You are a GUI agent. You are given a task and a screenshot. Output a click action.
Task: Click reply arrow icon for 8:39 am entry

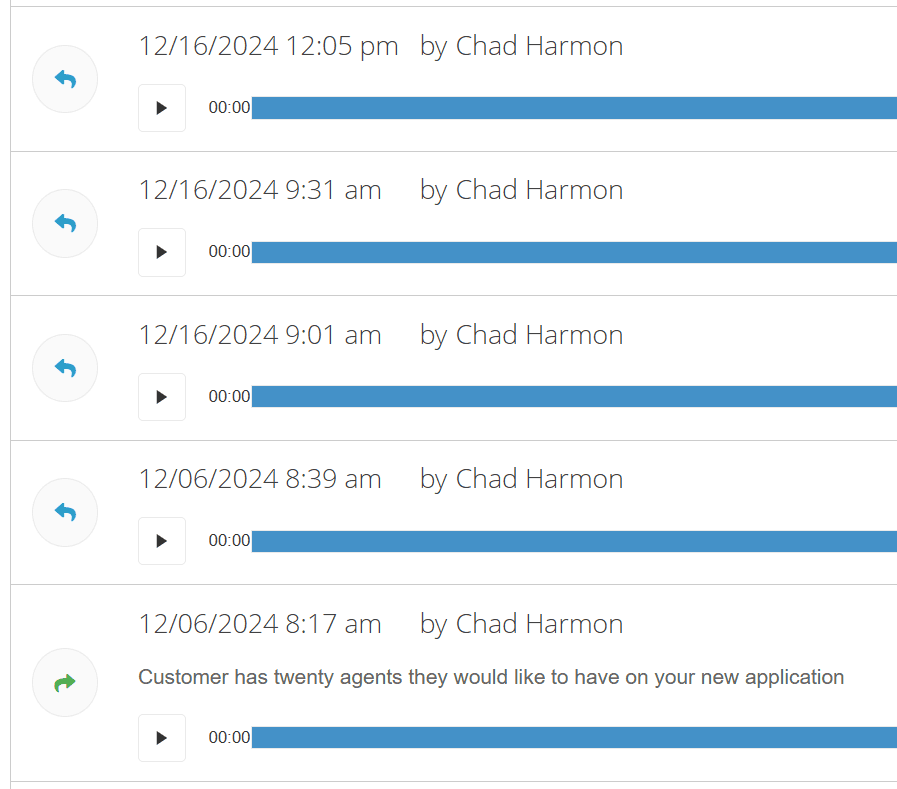65,512
